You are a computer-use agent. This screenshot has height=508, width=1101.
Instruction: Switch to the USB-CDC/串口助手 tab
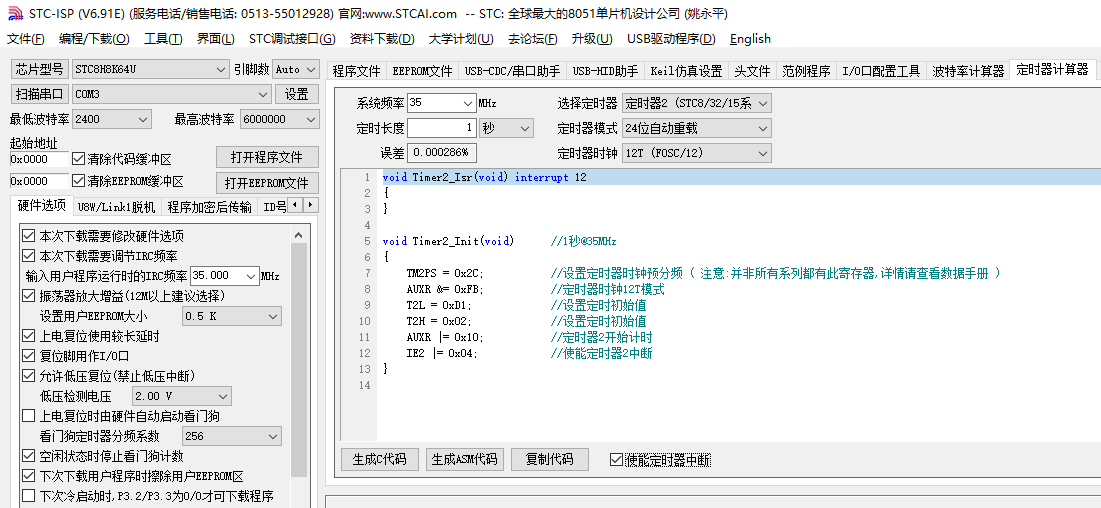512,71
